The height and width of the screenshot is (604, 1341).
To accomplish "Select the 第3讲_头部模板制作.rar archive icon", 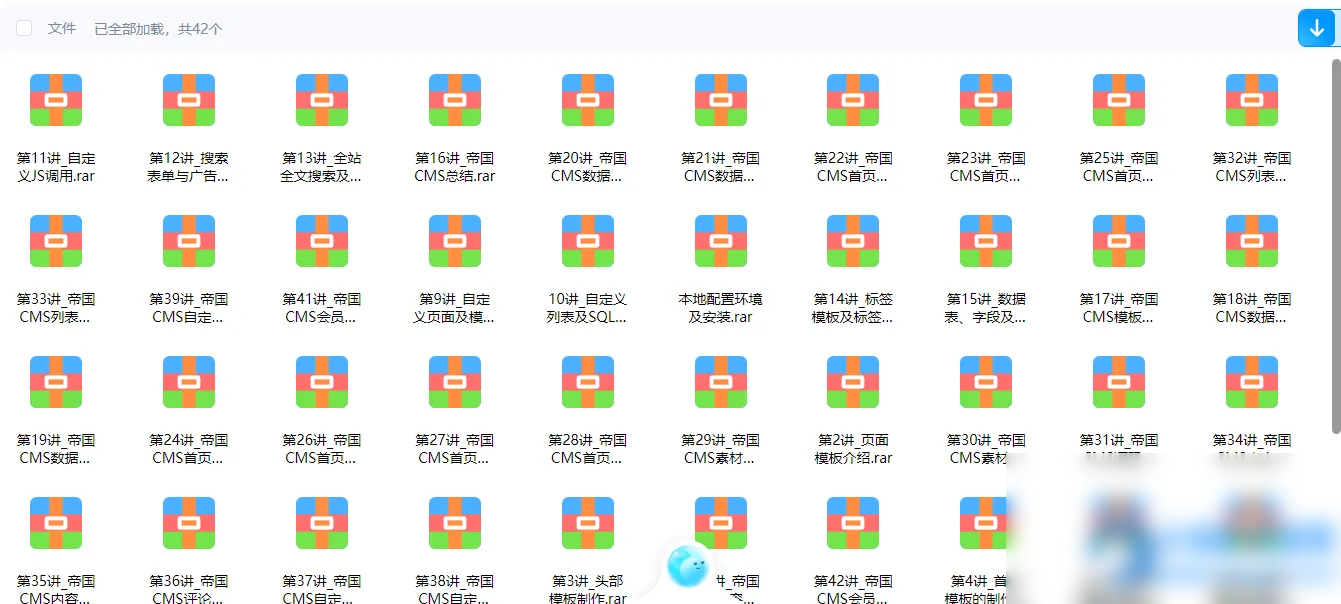I will click(587, 522).
